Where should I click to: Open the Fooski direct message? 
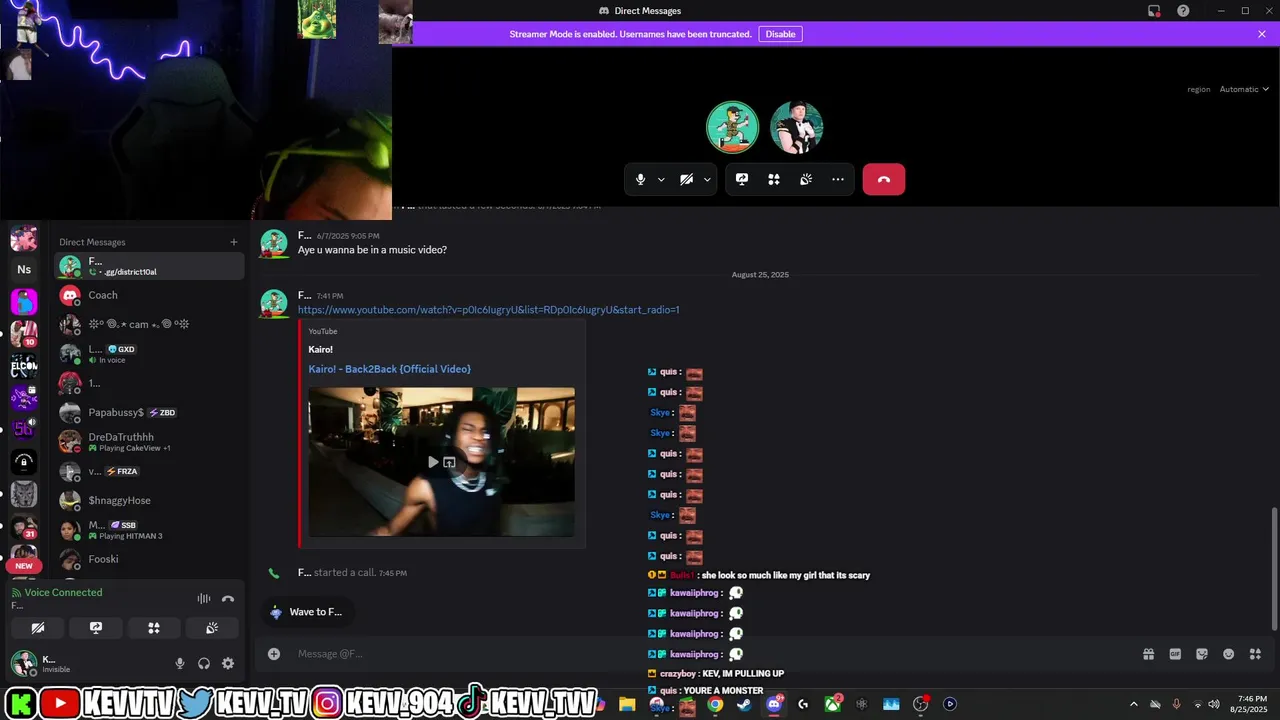149,559
